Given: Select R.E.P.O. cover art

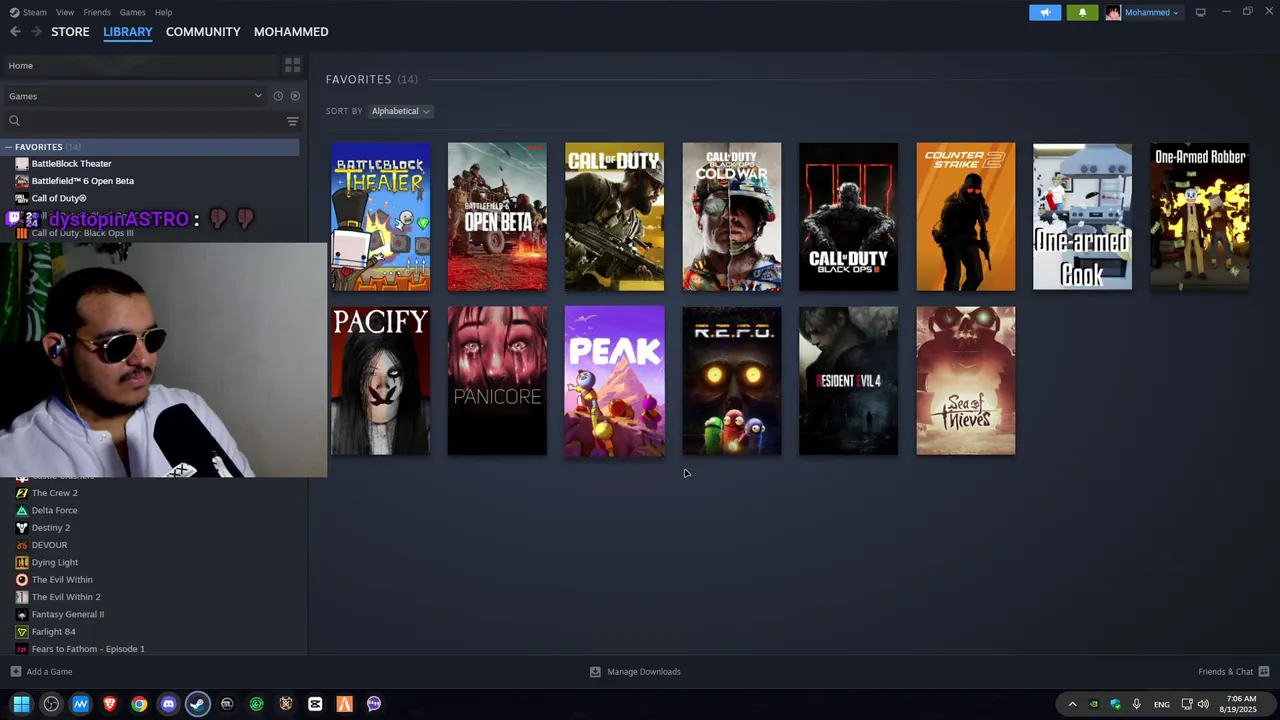Looking at the screenshot, I should [x=731, y=381].
